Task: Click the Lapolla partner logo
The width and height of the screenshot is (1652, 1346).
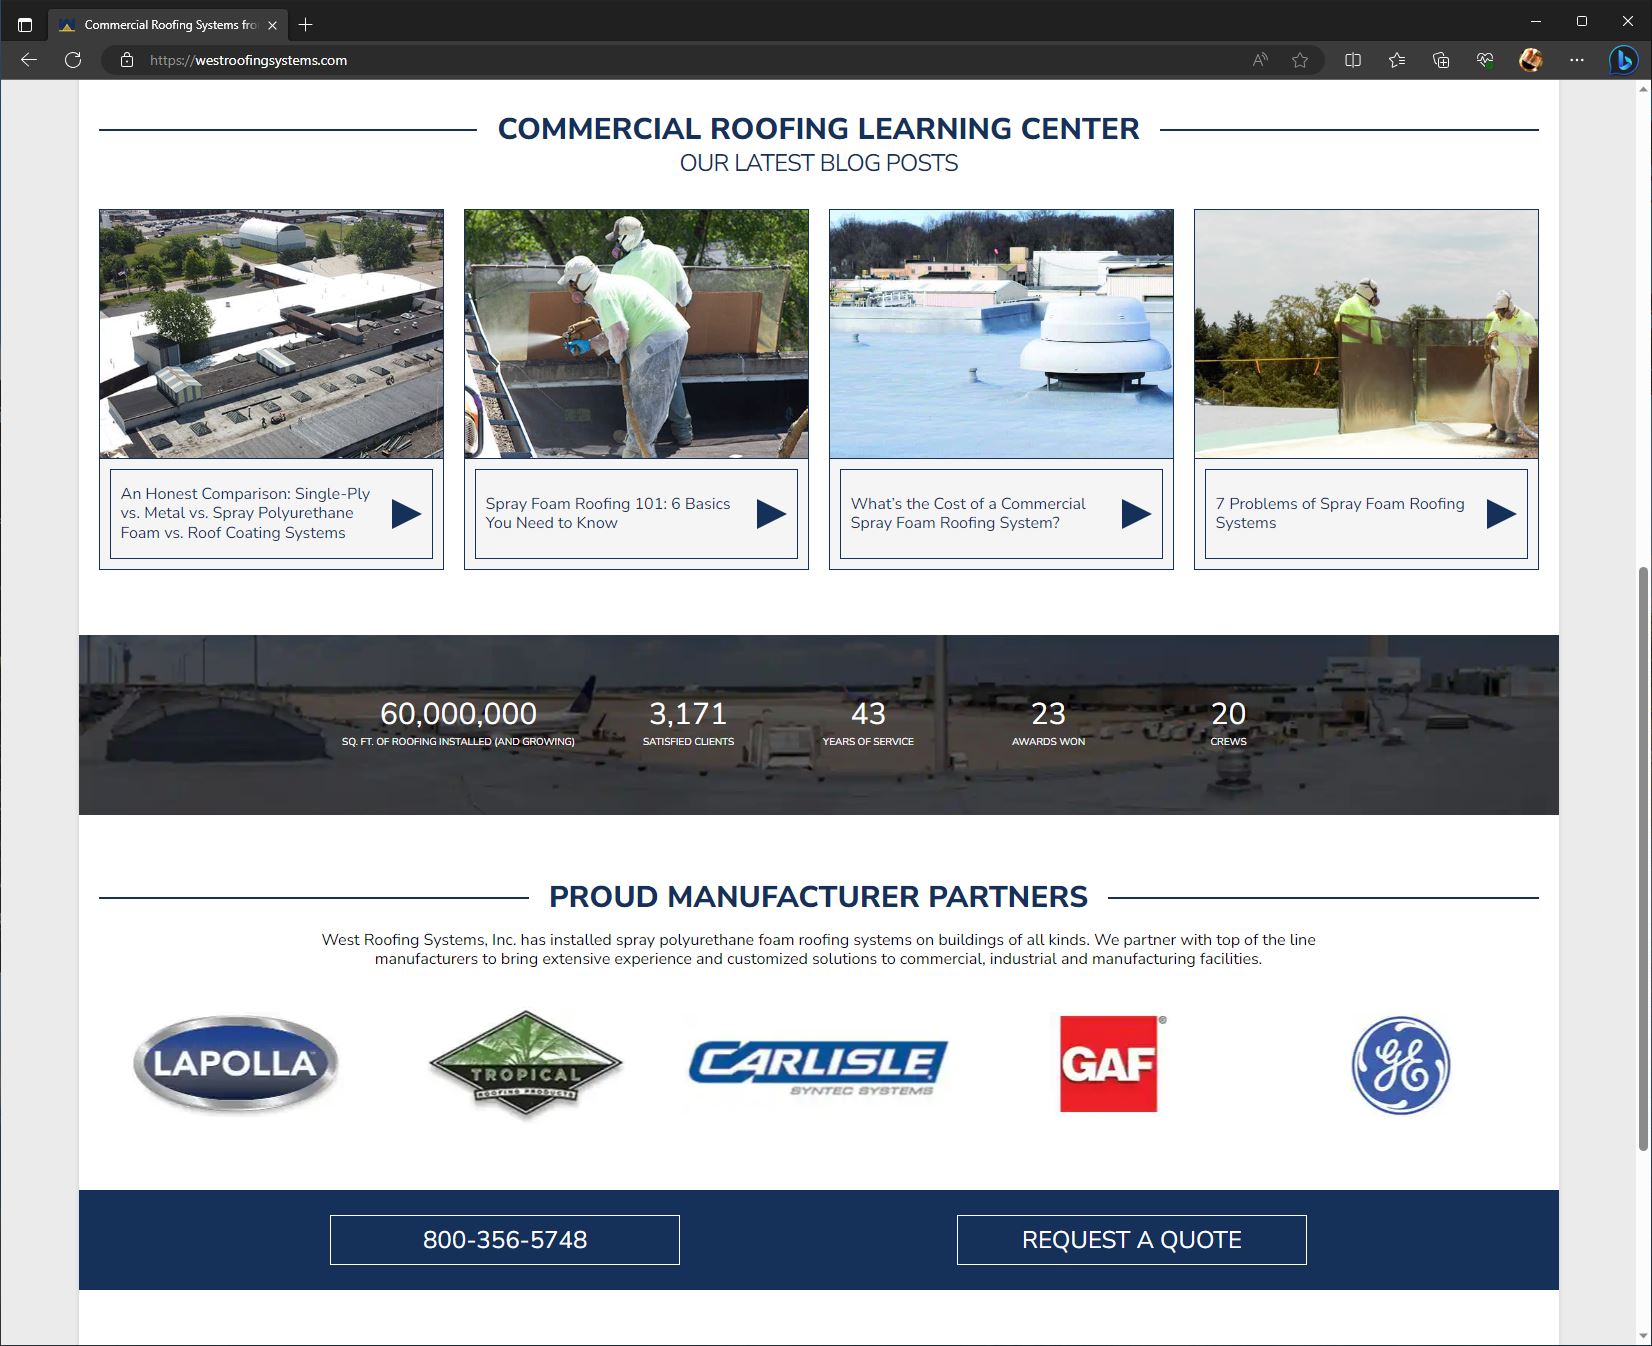Action: [x=236, y=1063]
